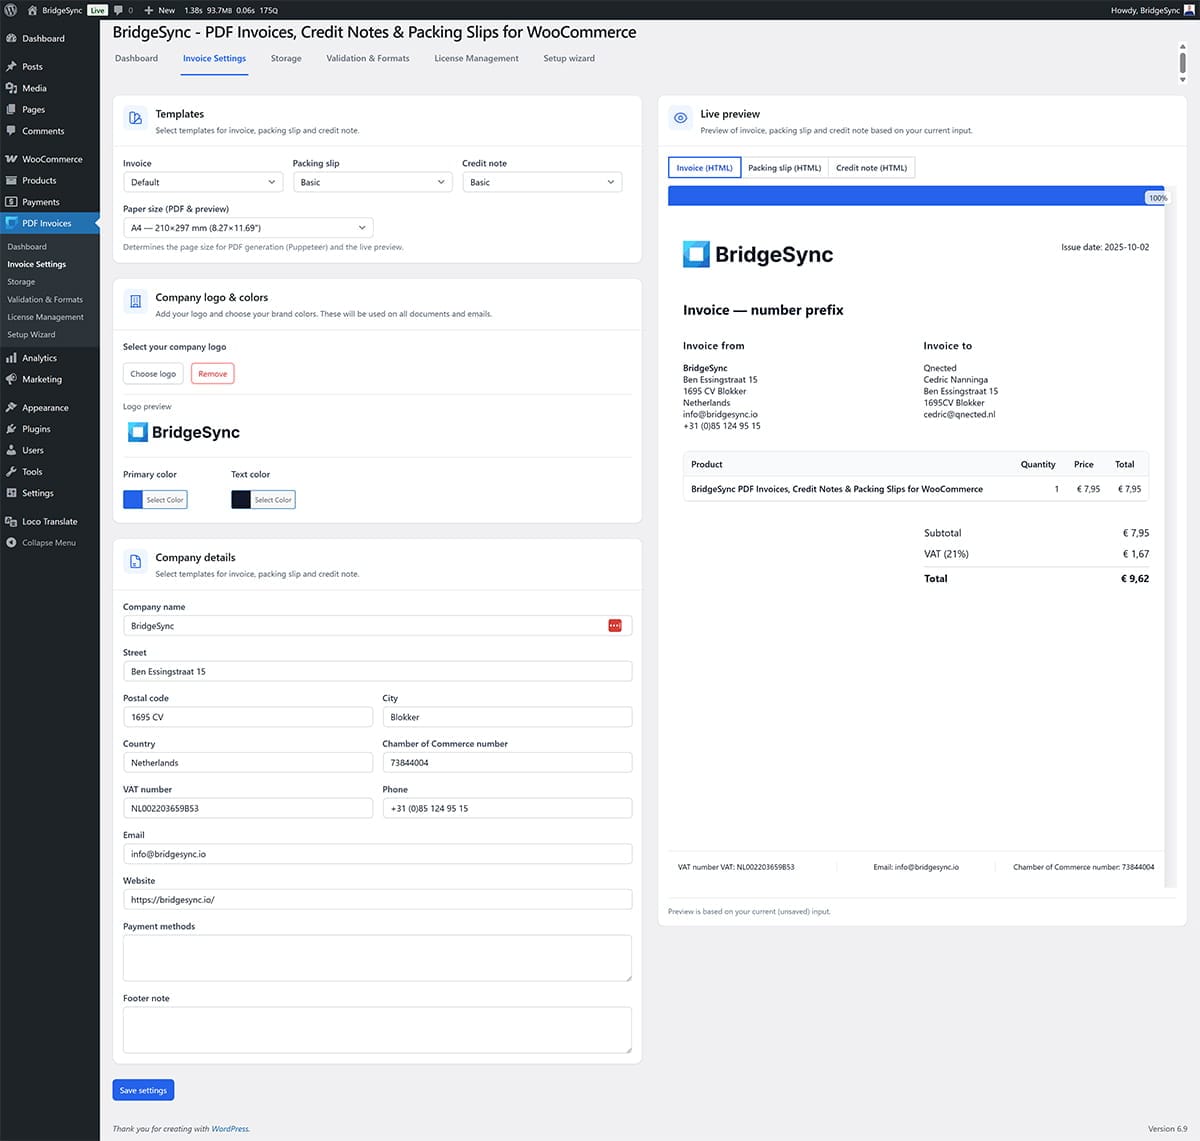Click the Tools wrench icon
The image size is (1200, 1141).
[x=11, y=471]
